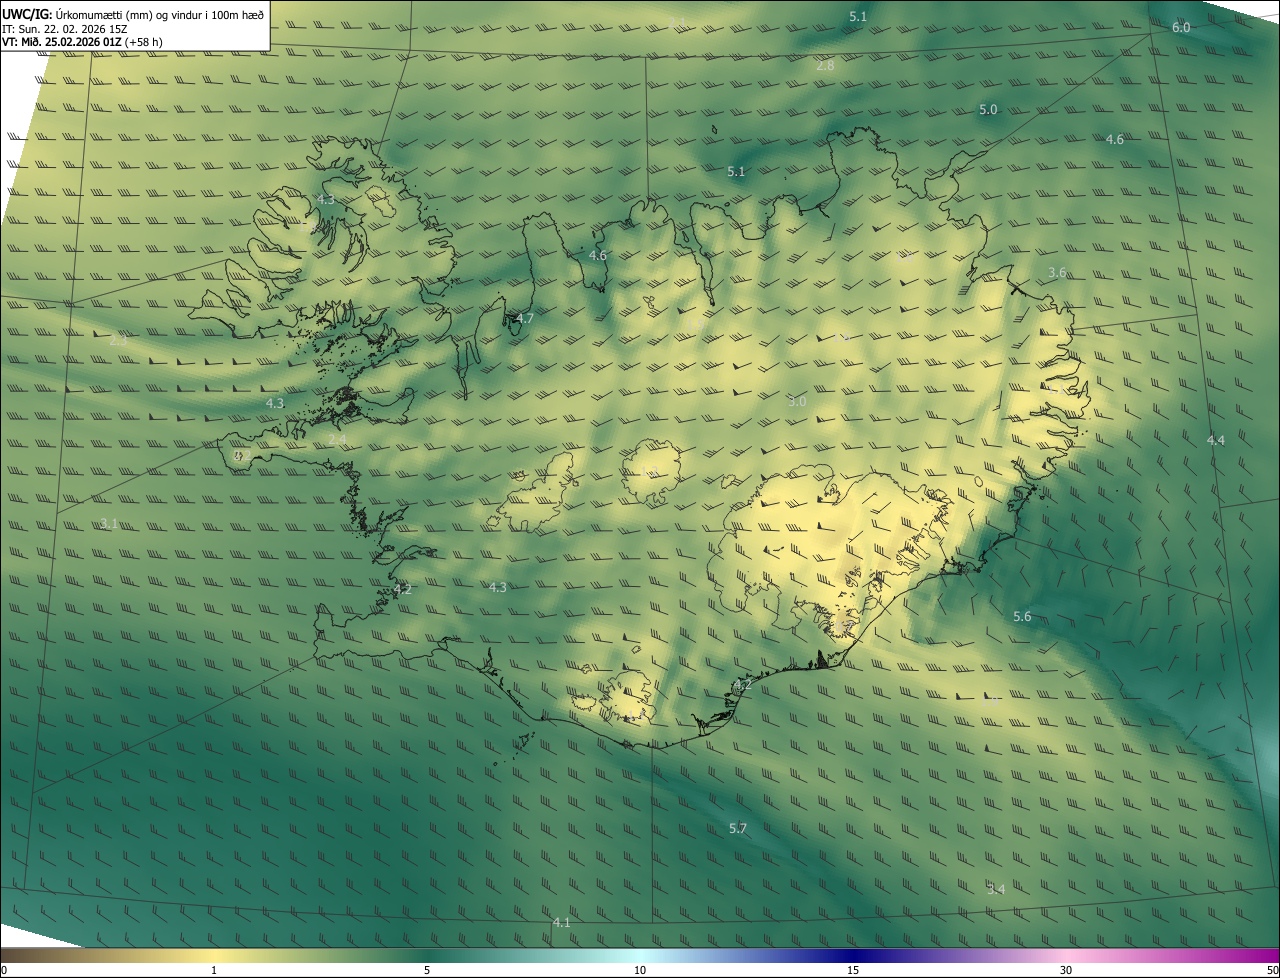Click the "UWC/IG: Úrkomumætti (mm)" title line
This screenshot has width=1280, height=978.
pyautogui.click(x=133, y=14)
